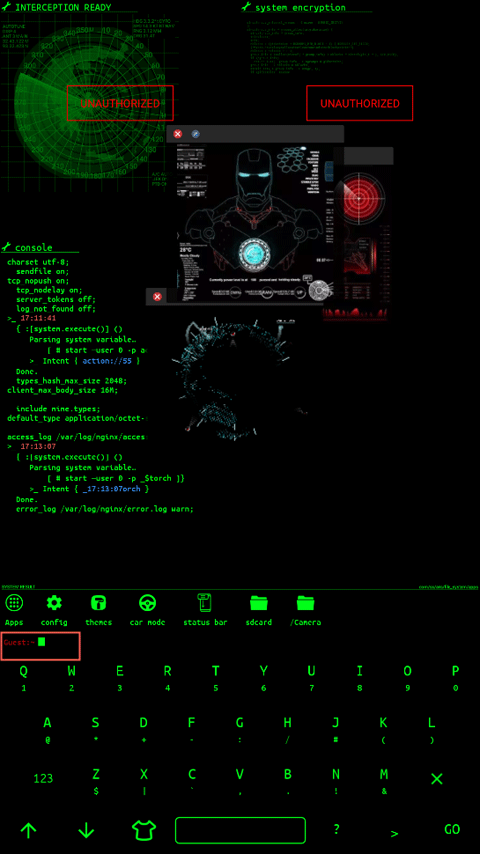
Task: Tap the B key
Action: 288,774
